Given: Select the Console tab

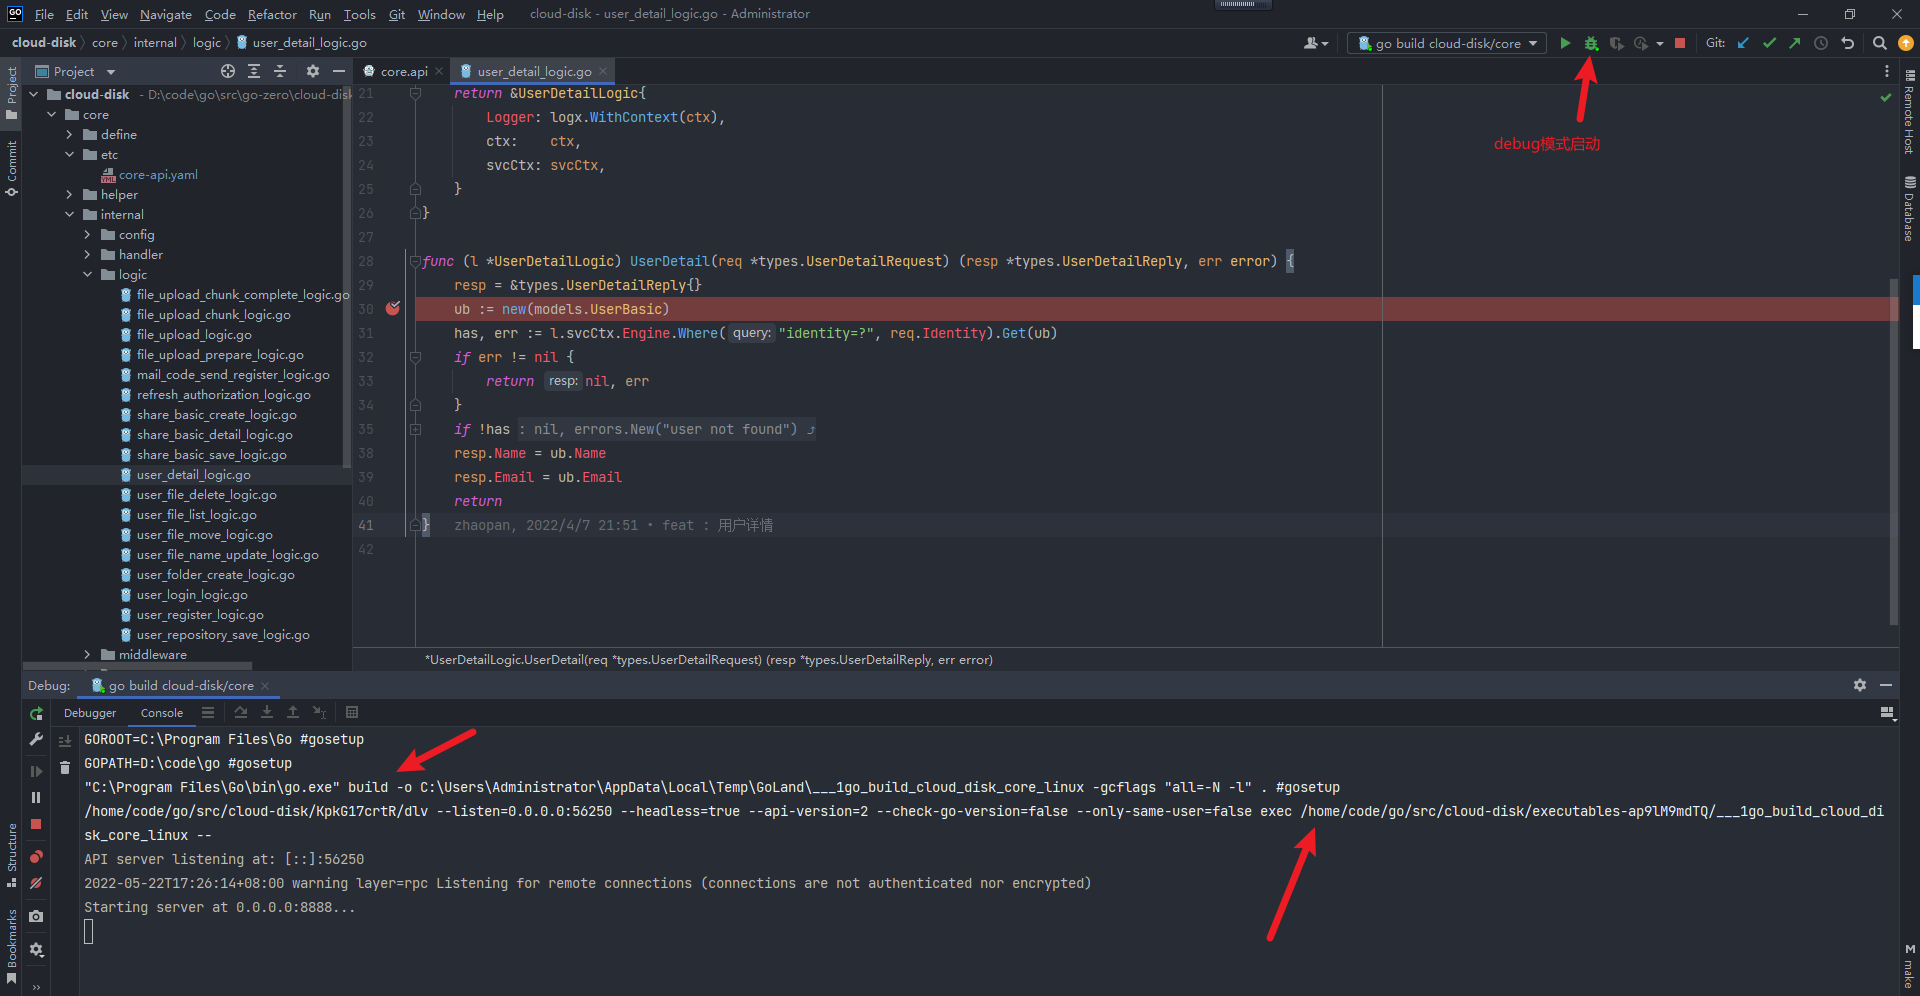Looking at the screenshot, I should coord(162,713).
